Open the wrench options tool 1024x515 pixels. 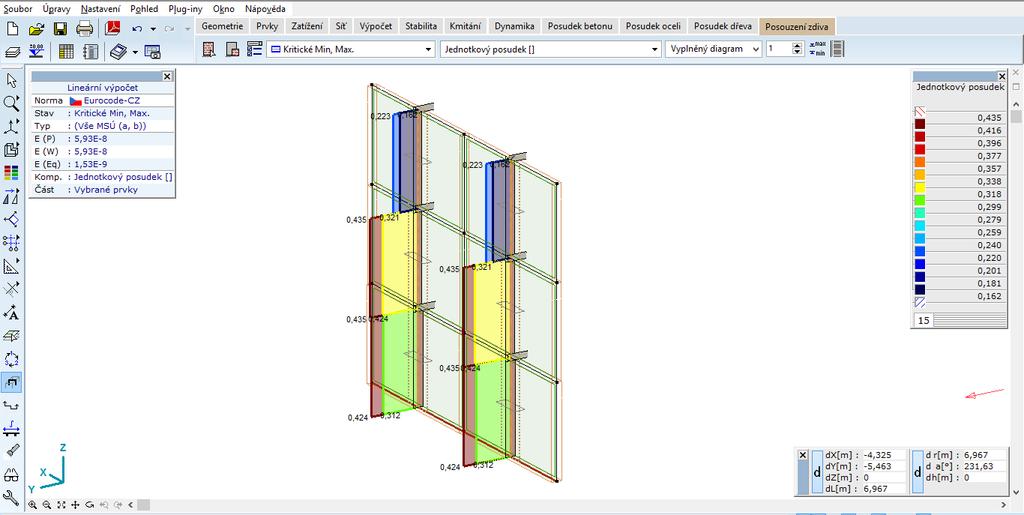(x=12, y=498)
